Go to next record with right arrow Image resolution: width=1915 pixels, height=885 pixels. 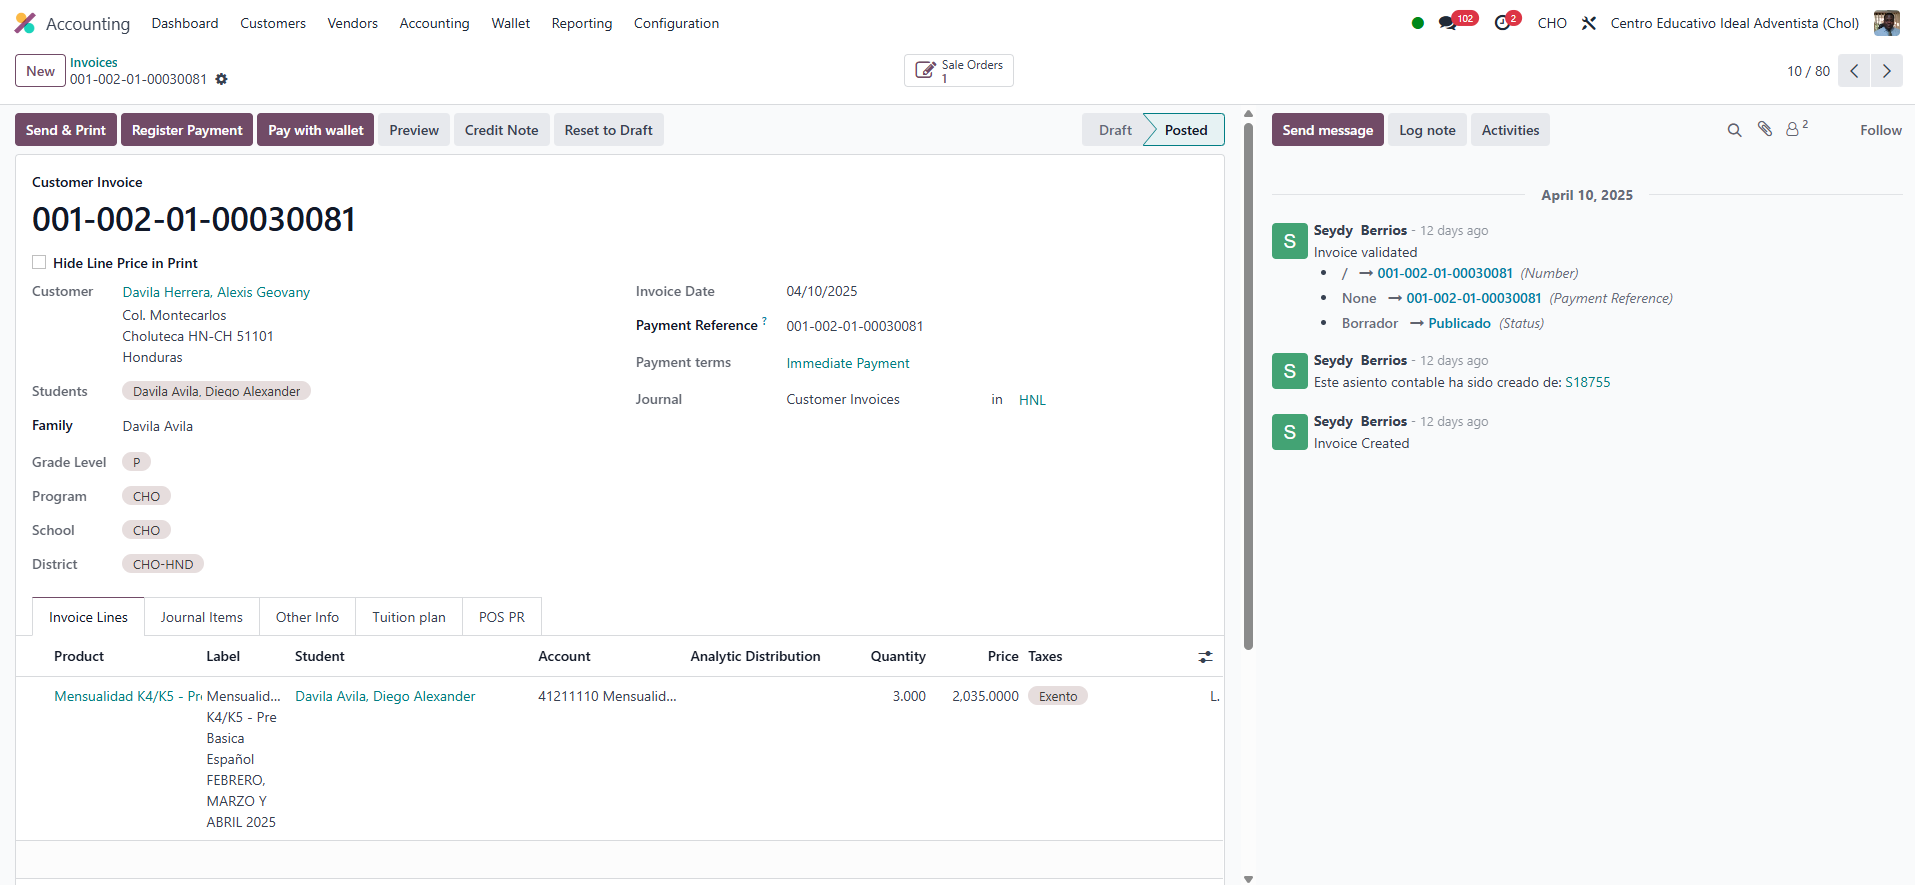click(1887, 71)
